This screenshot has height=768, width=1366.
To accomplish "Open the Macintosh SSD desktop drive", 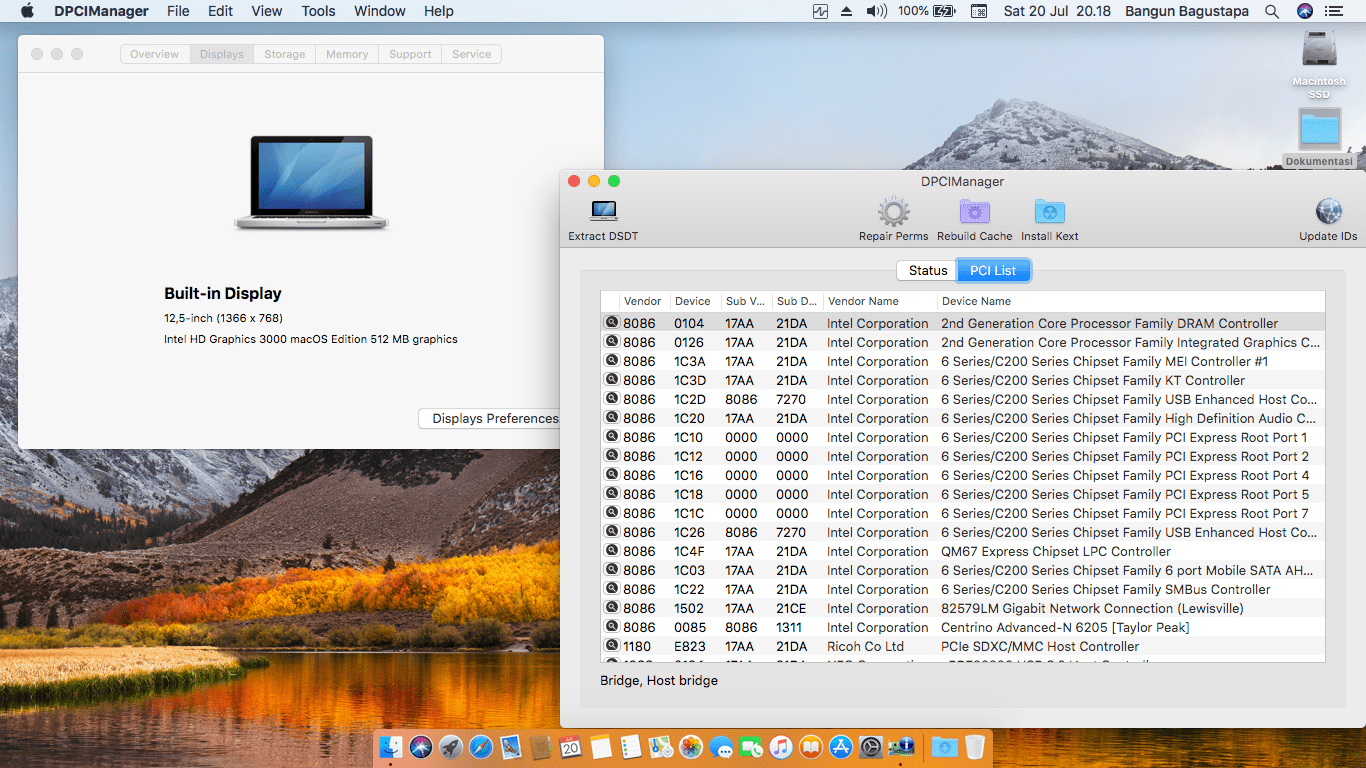I will coord(1320,50).
